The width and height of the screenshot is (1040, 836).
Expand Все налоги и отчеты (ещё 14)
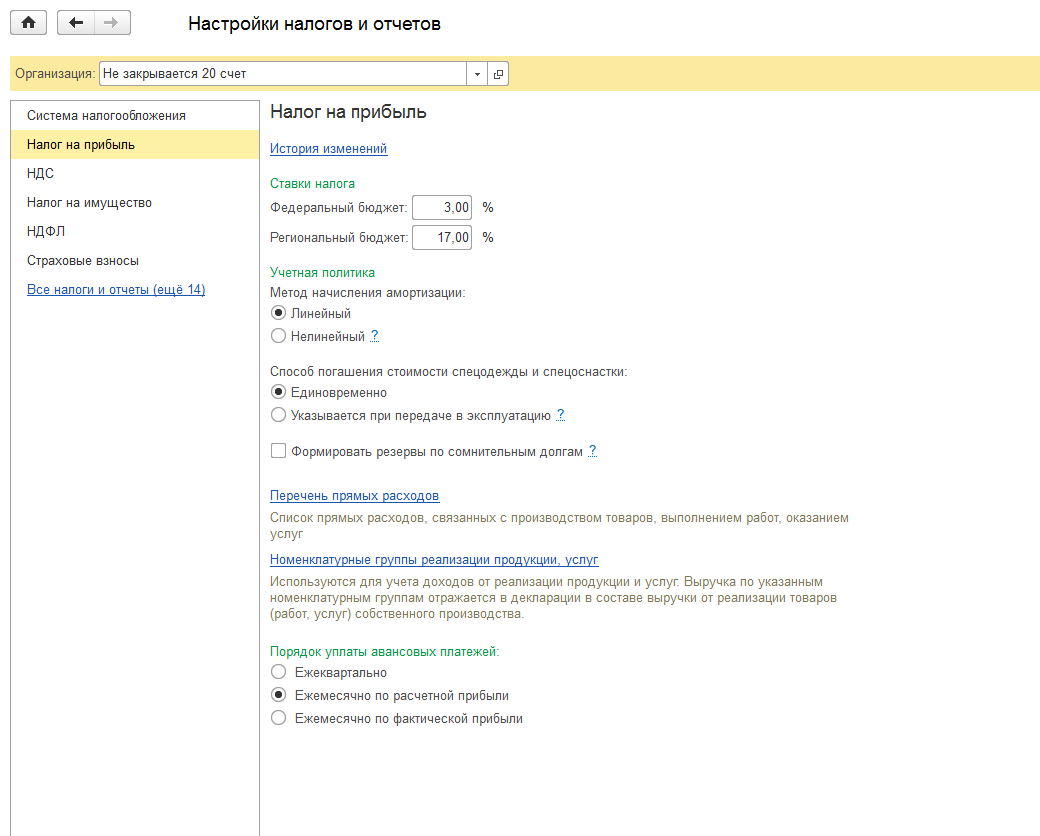point(116,290)
